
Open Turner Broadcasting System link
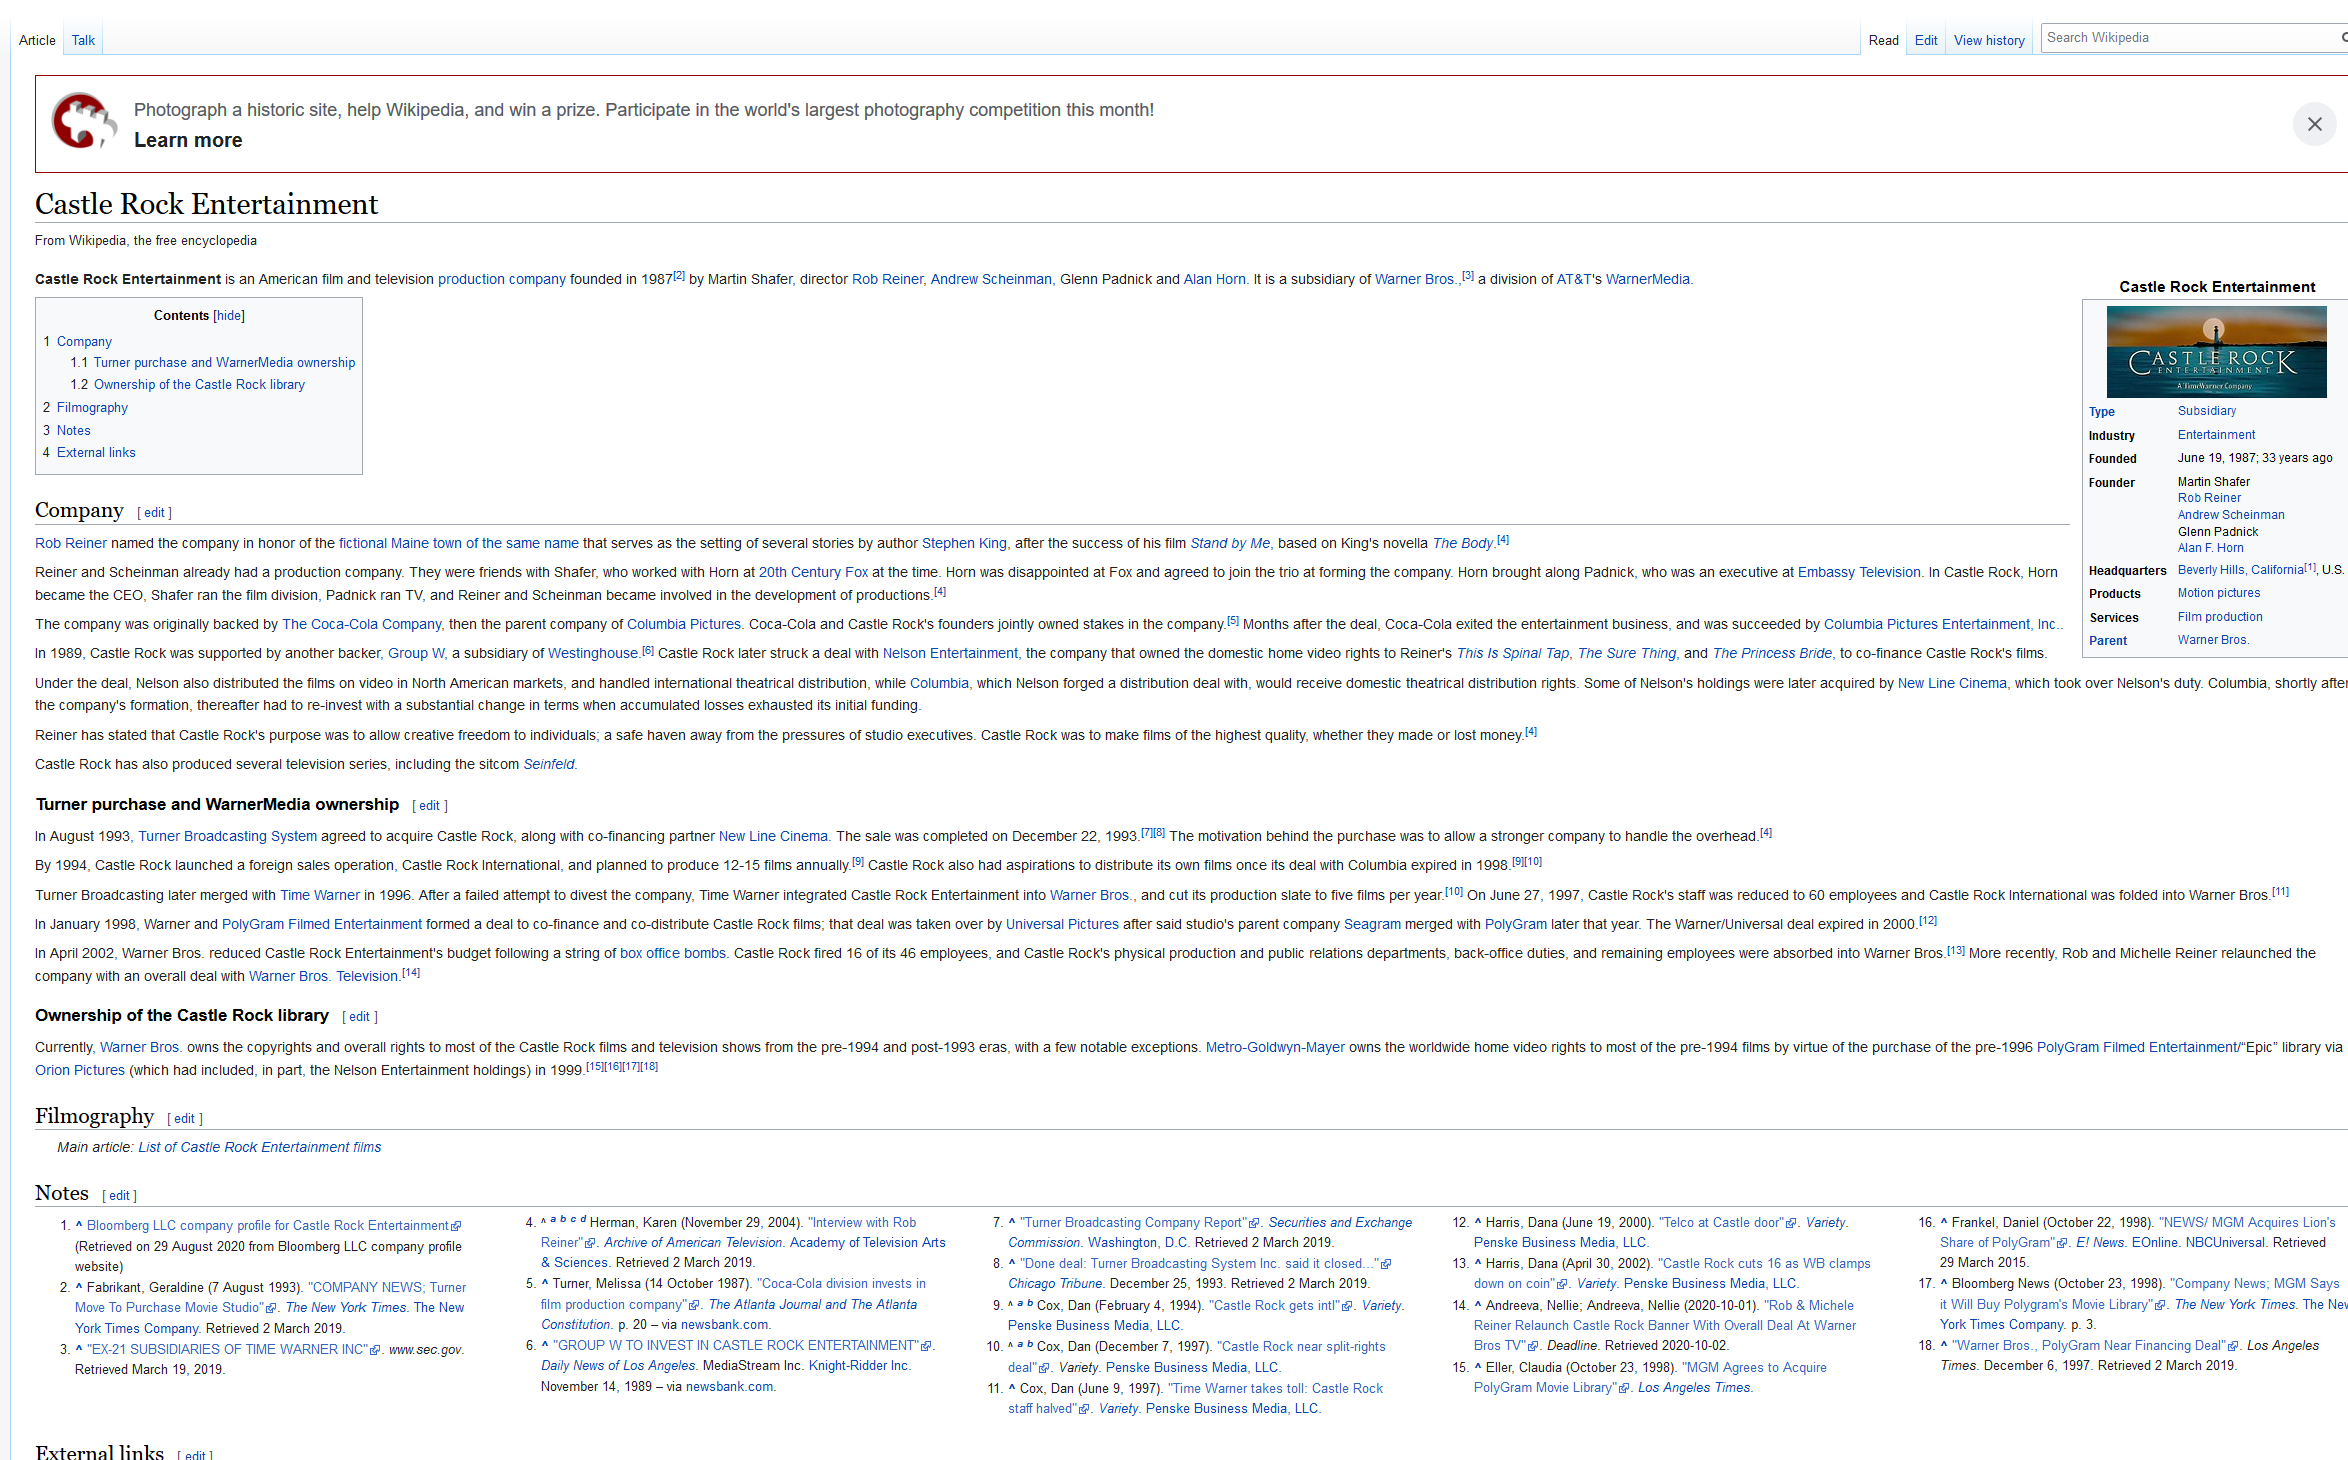(227, 837)
